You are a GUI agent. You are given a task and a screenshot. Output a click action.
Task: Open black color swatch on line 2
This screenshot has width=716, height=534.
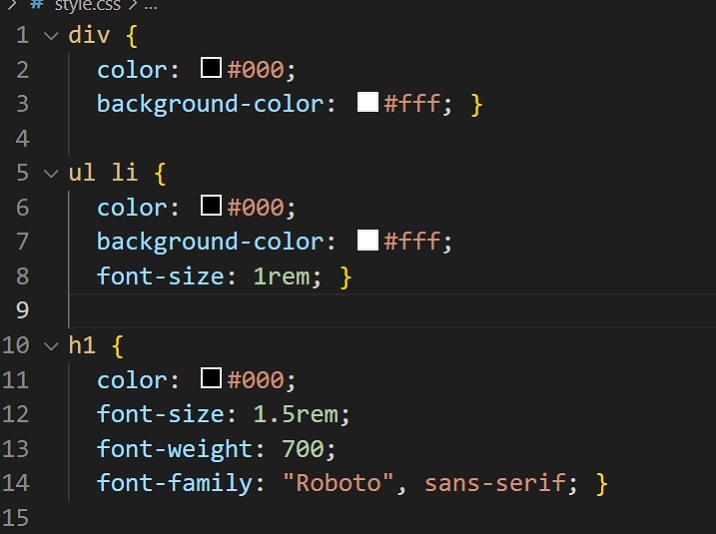211,70
